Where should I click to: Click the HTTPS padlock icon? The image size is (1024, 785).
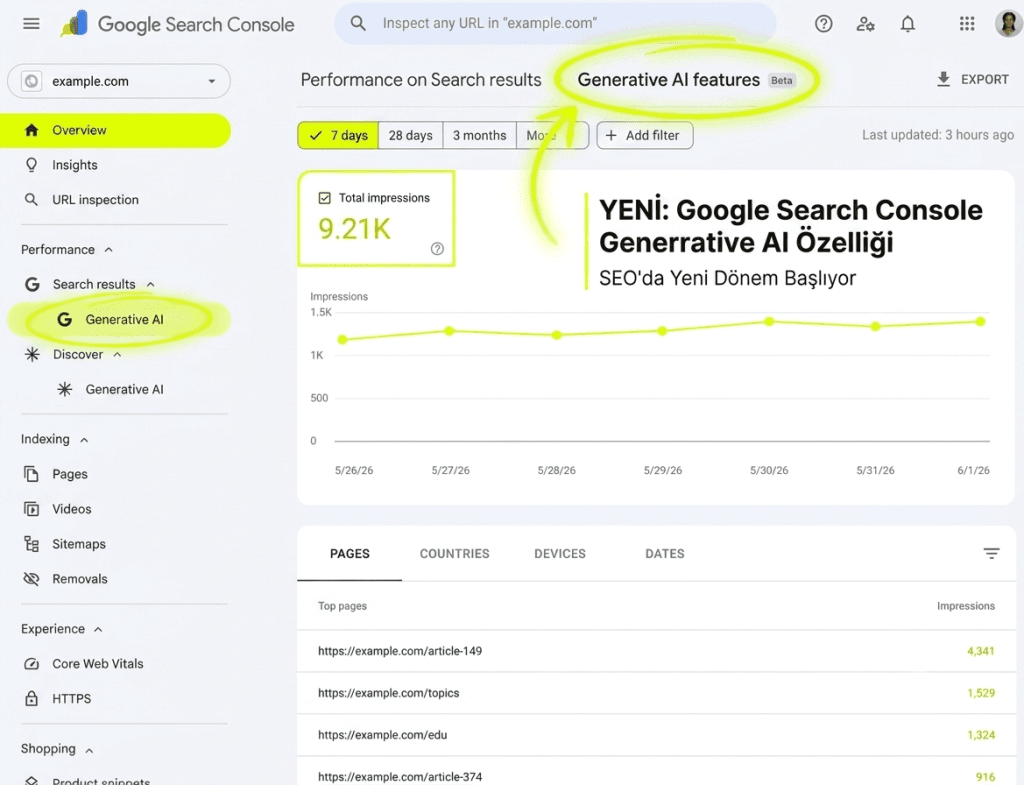coord(31,698)
